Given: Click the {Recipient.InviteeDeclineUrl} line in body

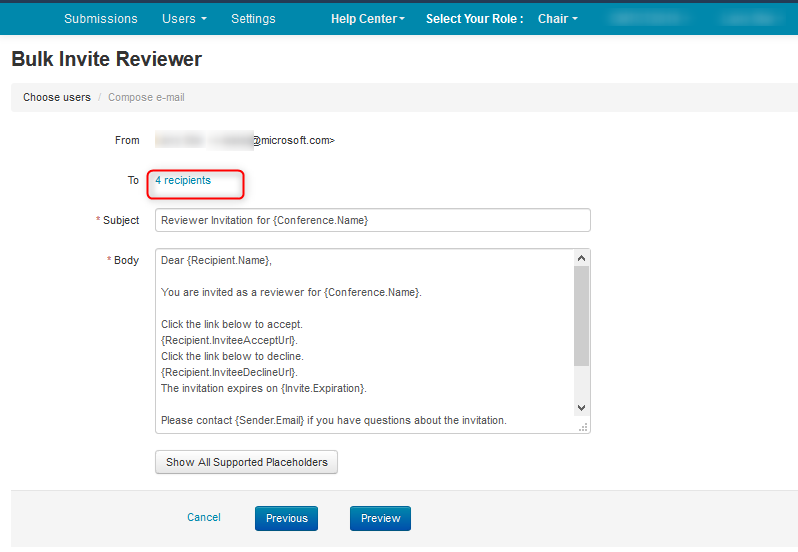Looking at the screenshot, I should (x=230, y=372).
